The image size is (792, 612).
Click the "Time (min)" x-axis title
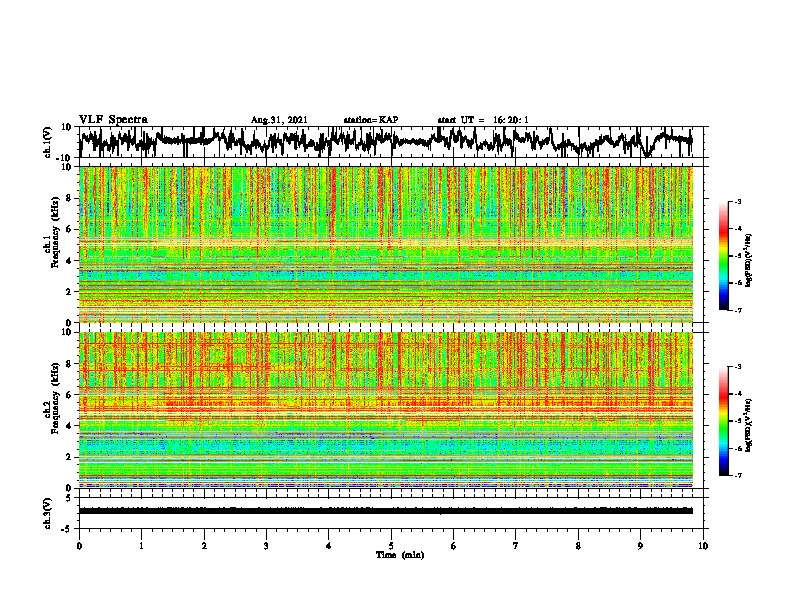400,555
